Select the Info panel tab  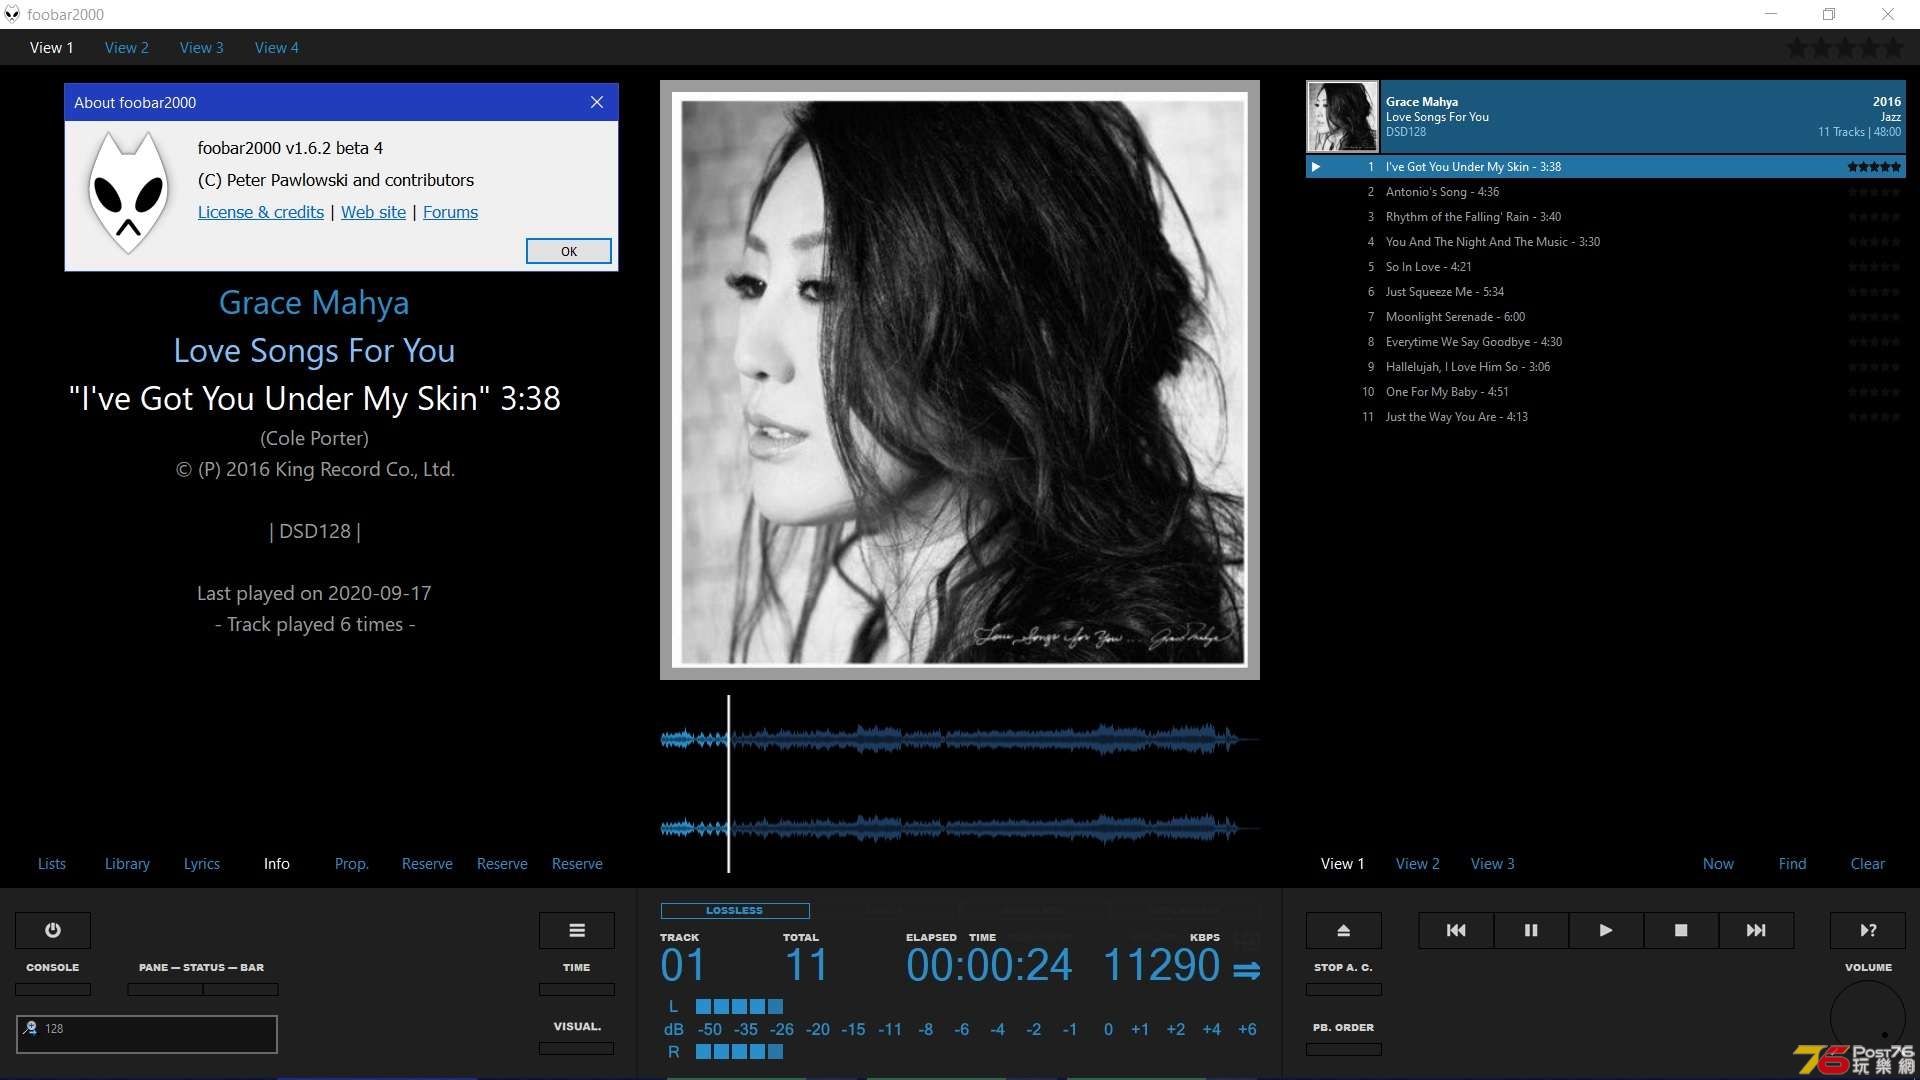coord(277,863)
